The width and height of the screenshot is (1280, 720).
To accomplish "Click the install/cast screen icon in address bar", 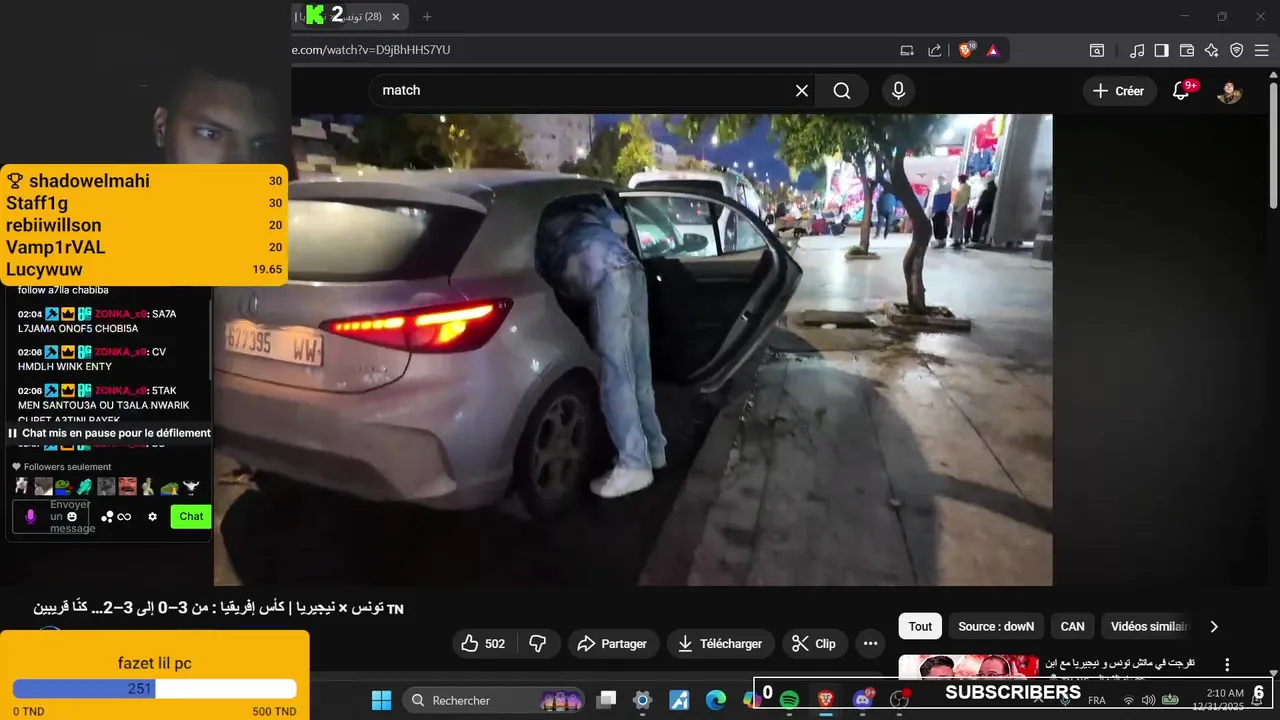I will [x=907, y=50].
